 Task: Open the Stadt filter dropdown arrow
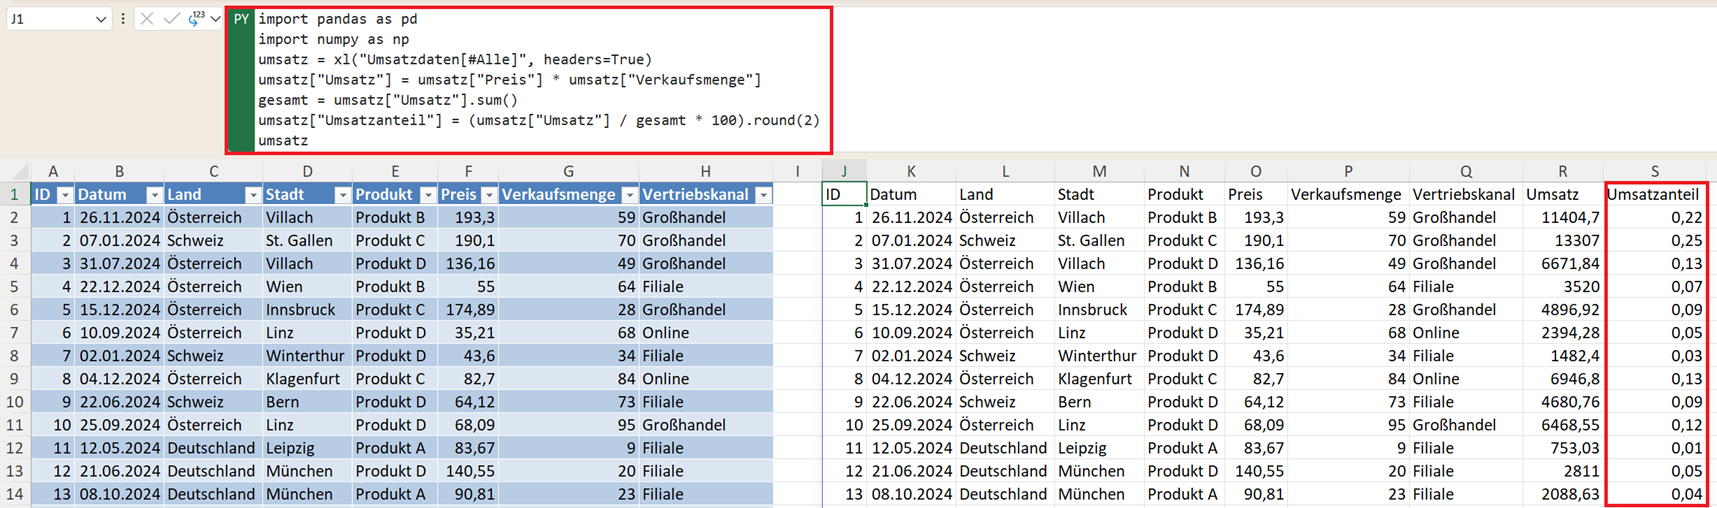[x=342, y=195]
